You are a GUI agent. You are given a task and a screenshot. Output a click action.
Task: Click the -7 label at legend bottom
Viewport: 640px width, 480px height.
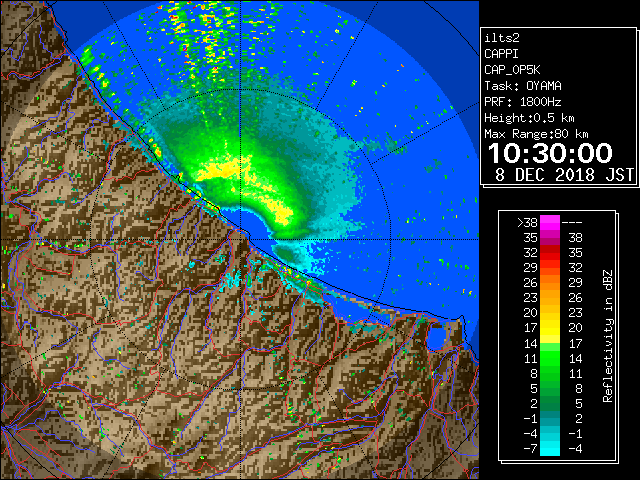pyautogui.click(x=531, y=449)
